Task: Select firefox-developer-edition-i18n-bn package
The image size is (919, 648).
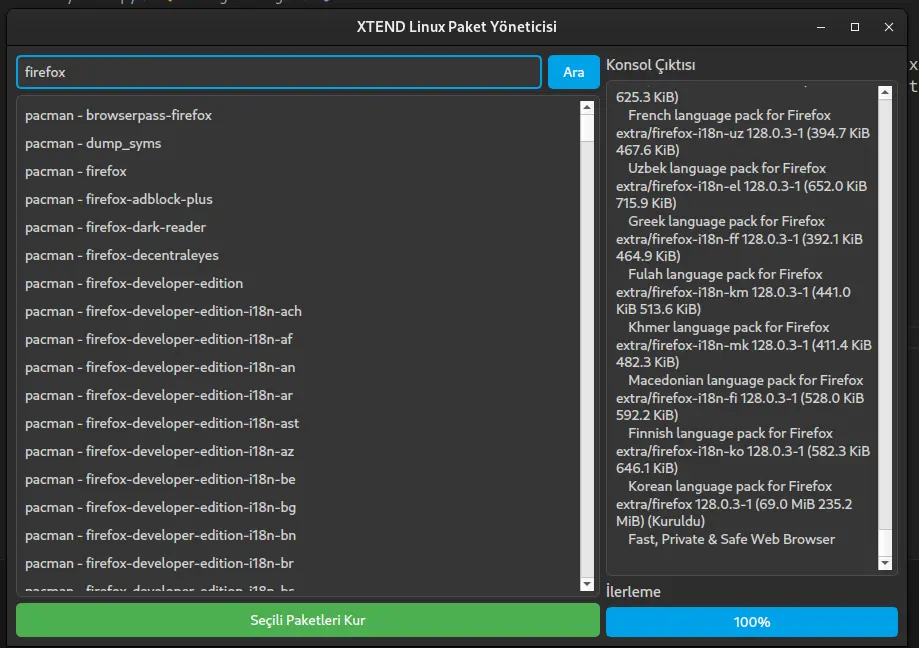Action: coord(299,536)
